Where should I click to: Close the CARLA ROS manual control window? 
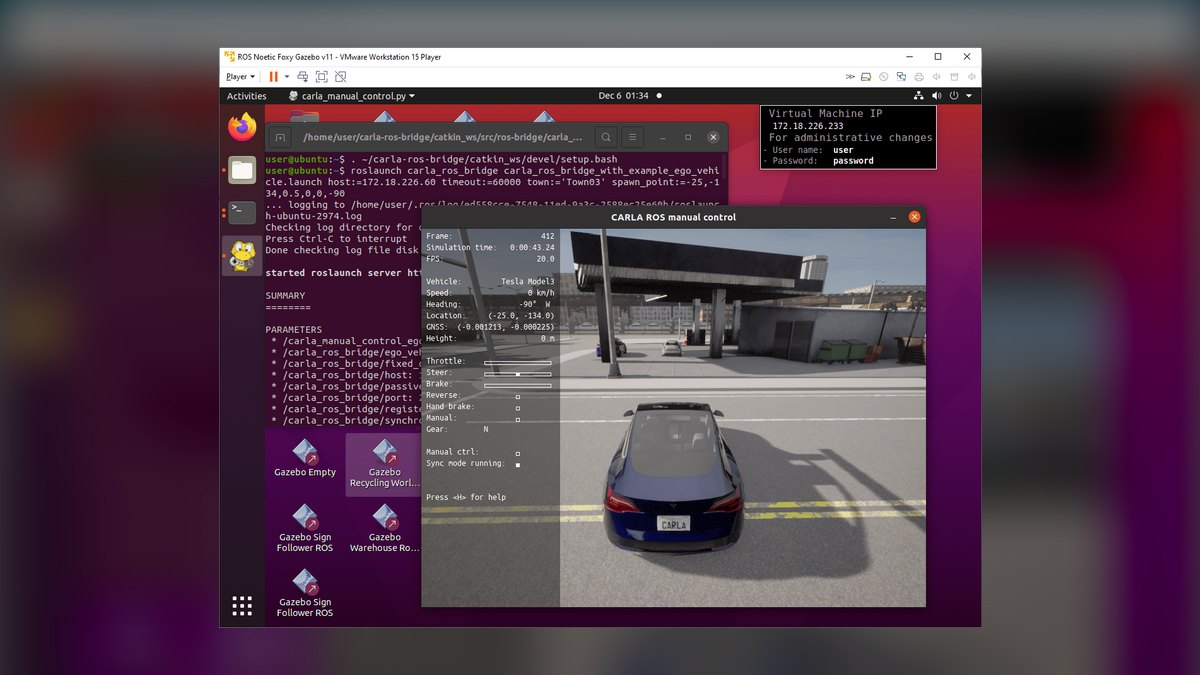(914, 217)
